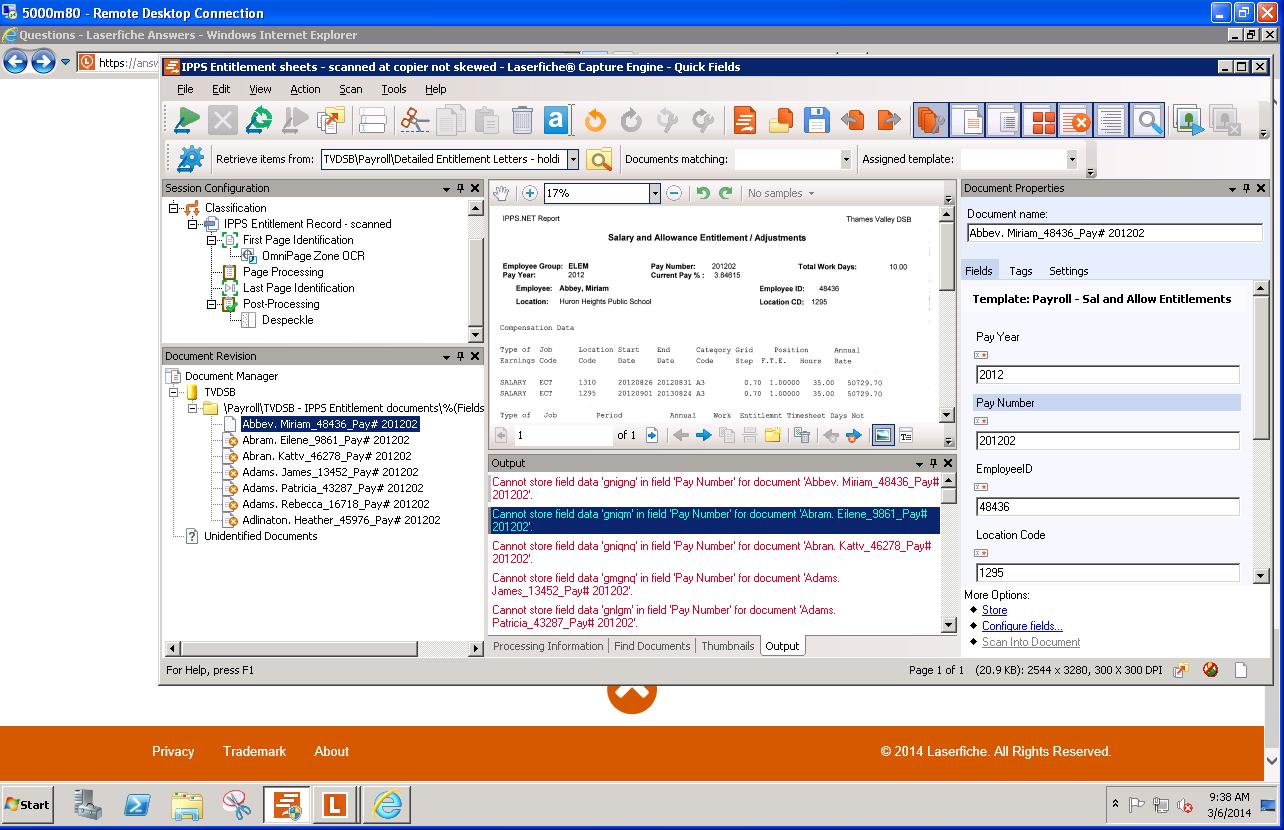
Task: Click the blue floppy disk save icon
Action: click(817, 121)
